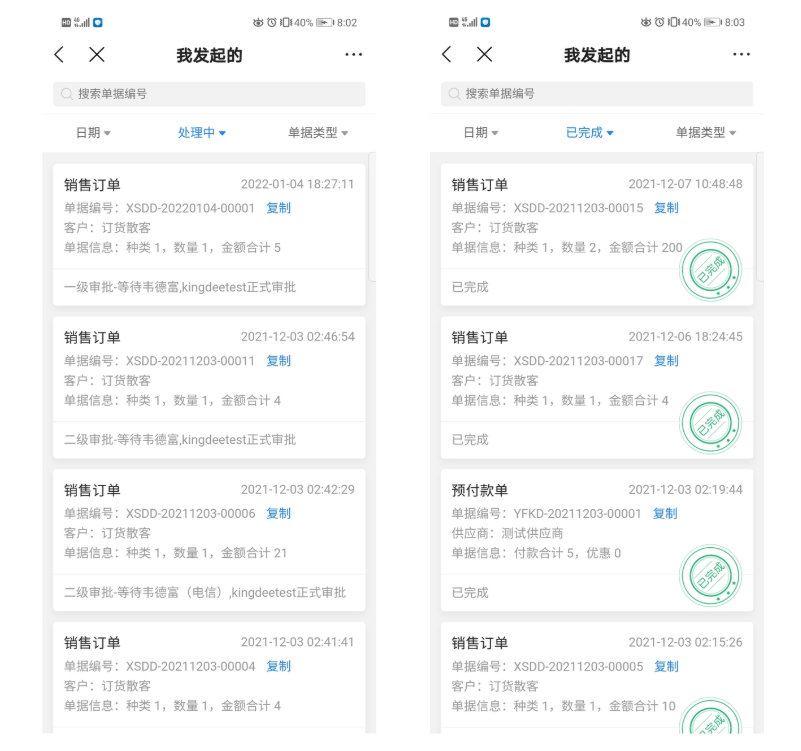Tap search magnifier icon in right screen

point(454,94)
